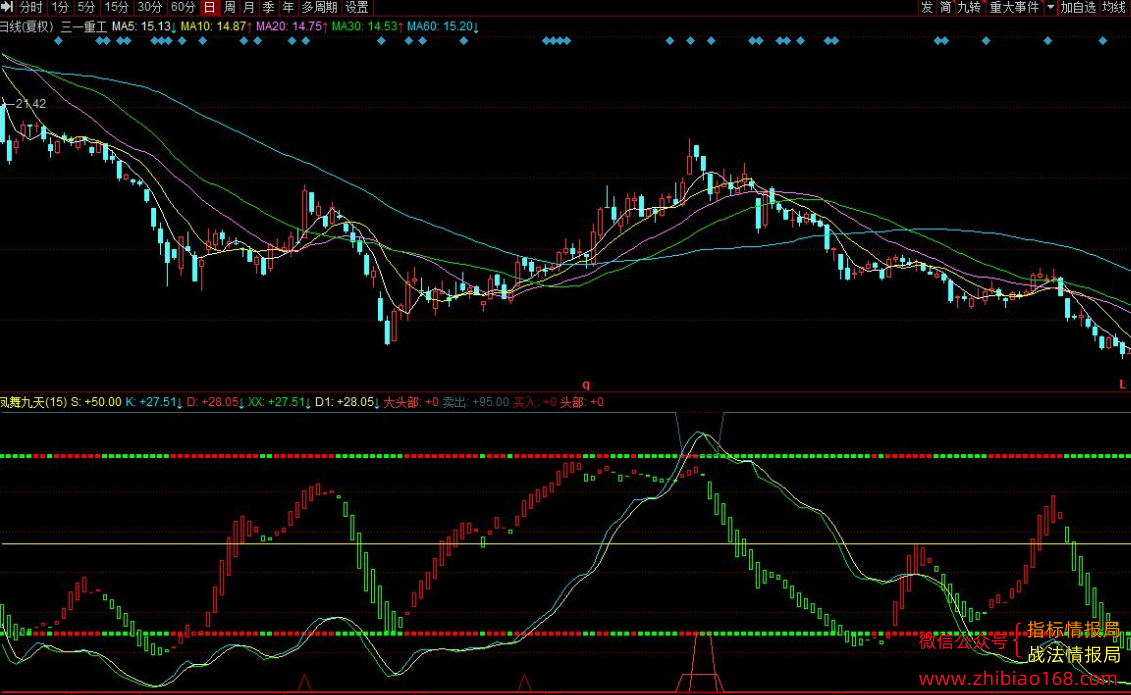
Task: Click the 大头部: +0 indicator value
Action: pos(410,402)
